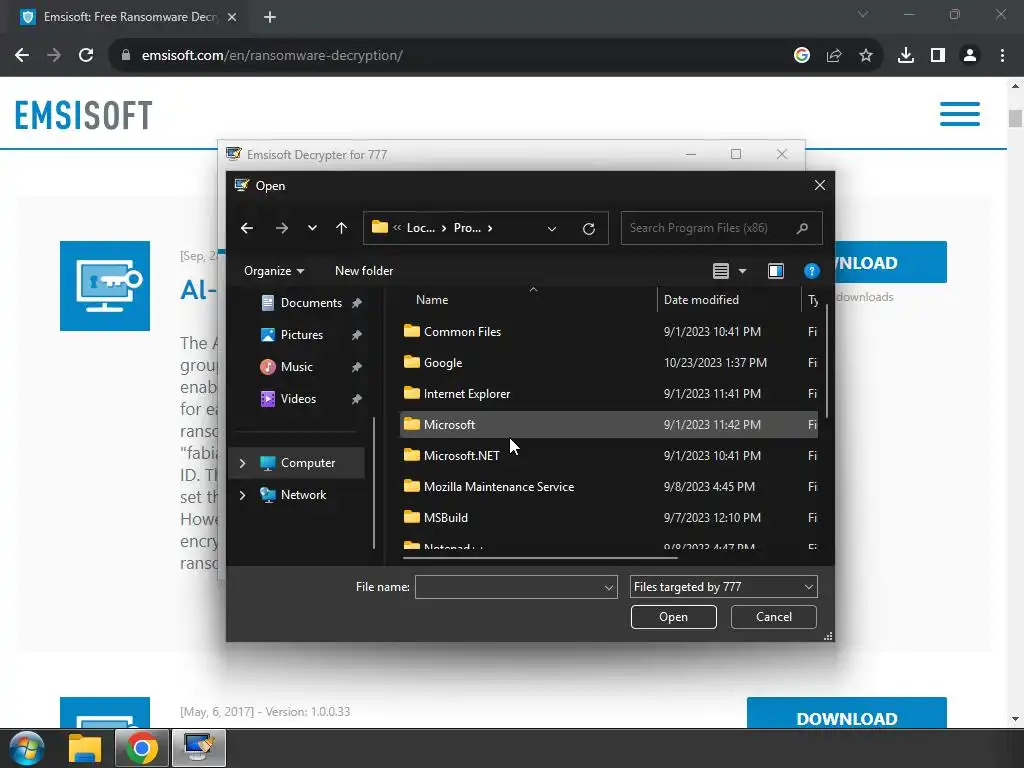Select the Mozilla Maintenance Service folder
The height and width of the screenshot is (768, 1024).
pos(608,487)
